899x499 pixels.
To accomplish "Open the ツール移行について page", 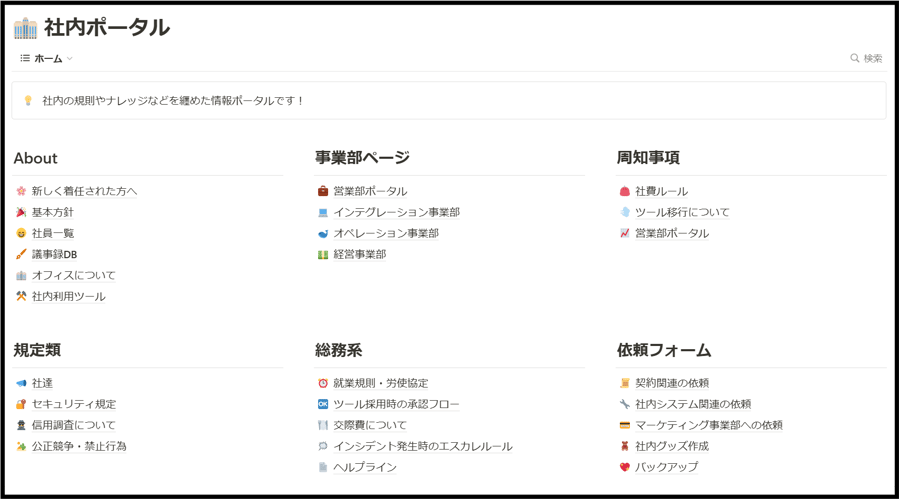I will [682, 212].
